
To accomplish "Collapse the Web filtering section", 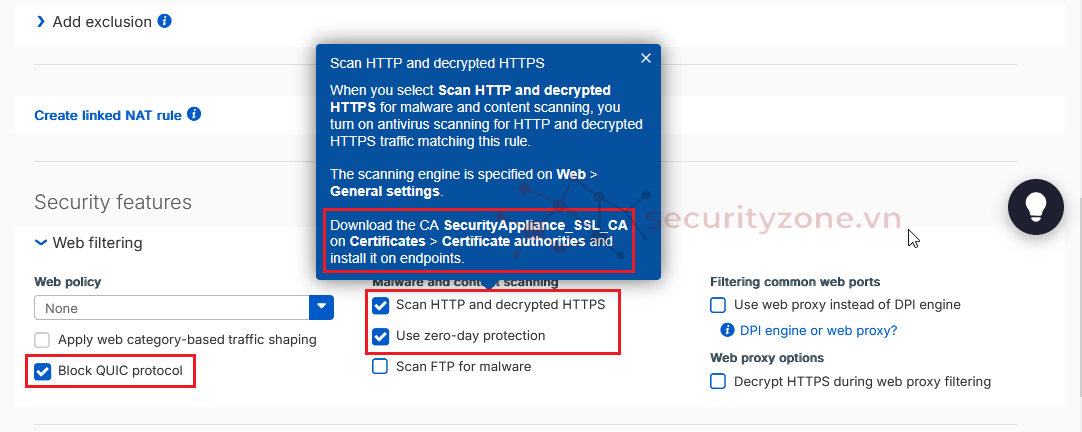I will 41,242.
